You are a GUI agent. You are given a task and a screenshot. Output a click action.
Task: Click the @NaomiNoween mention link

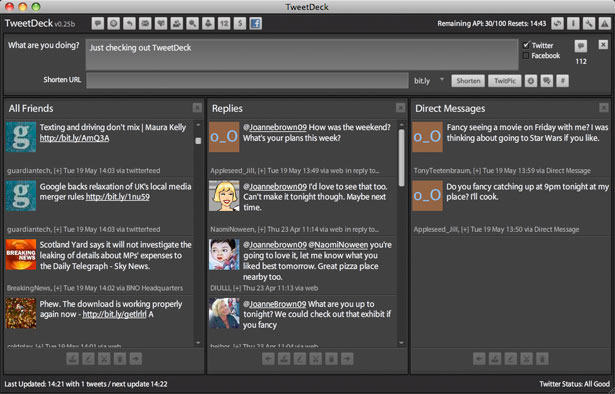[338, 245]
